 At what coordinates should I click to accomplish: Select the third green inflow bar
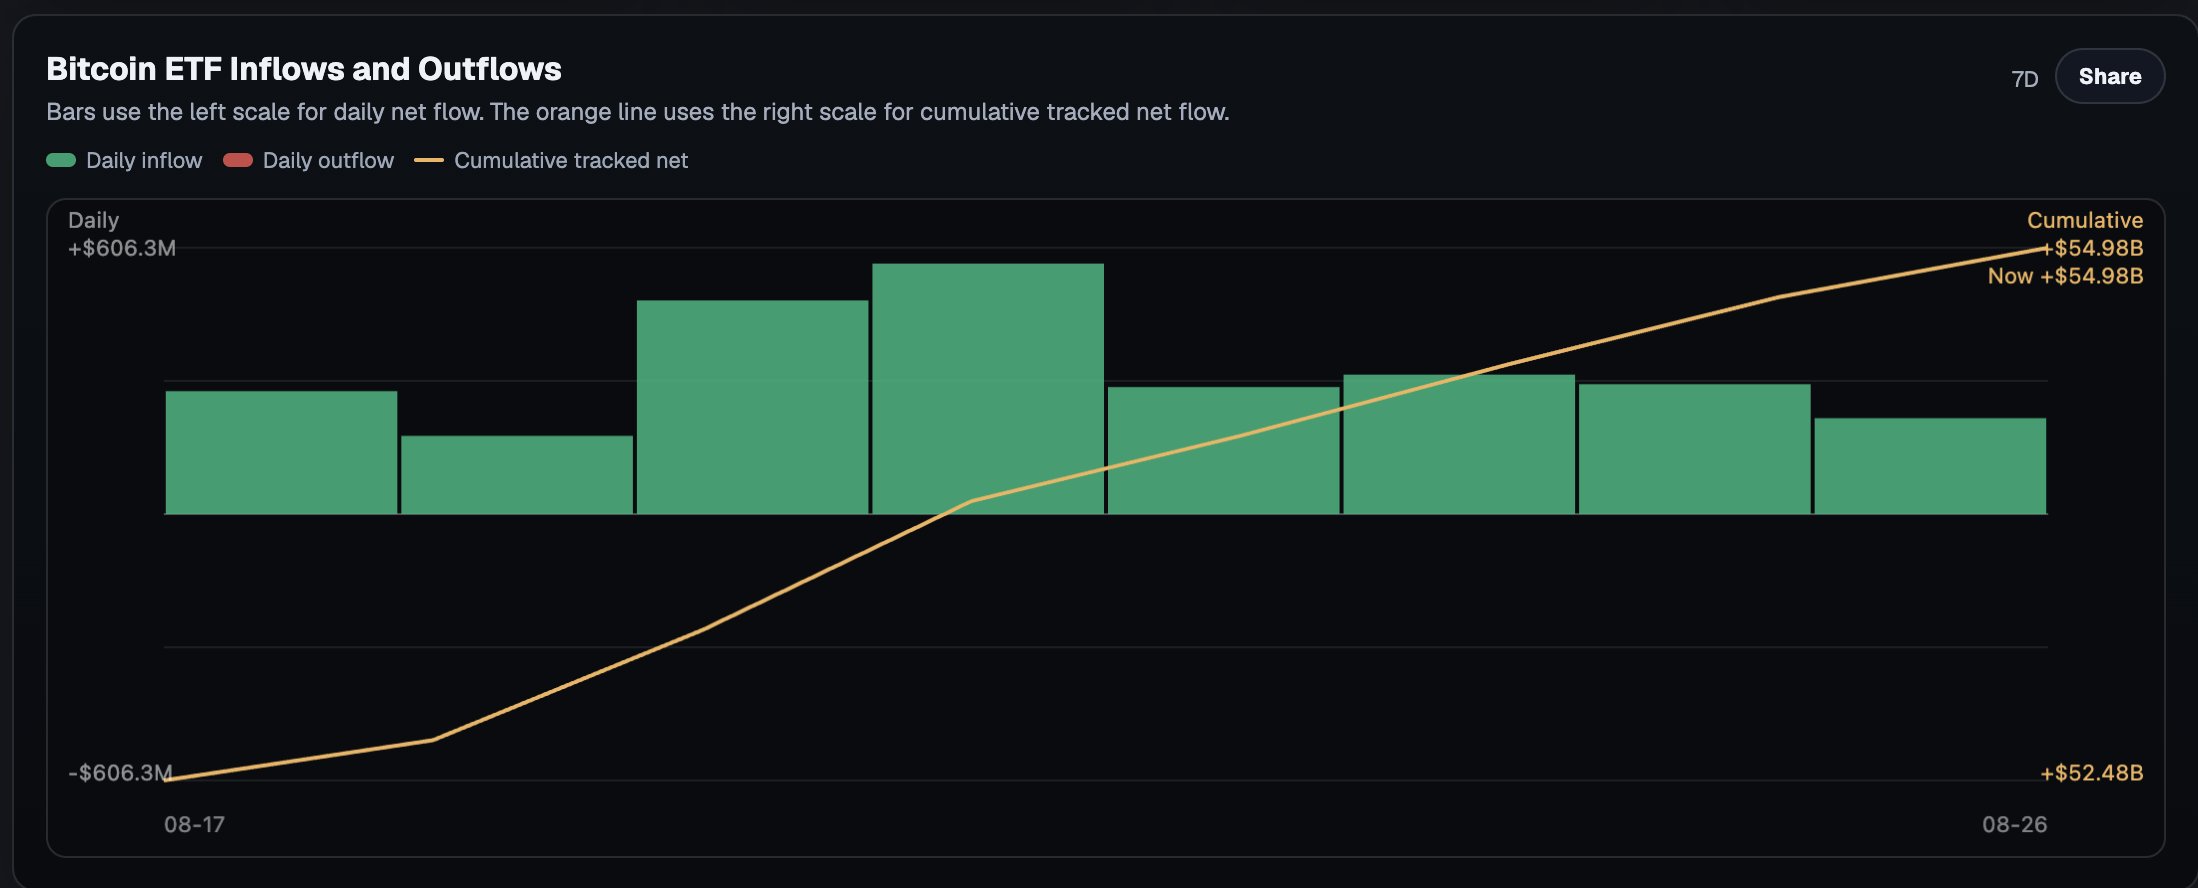tap(752, 407)
